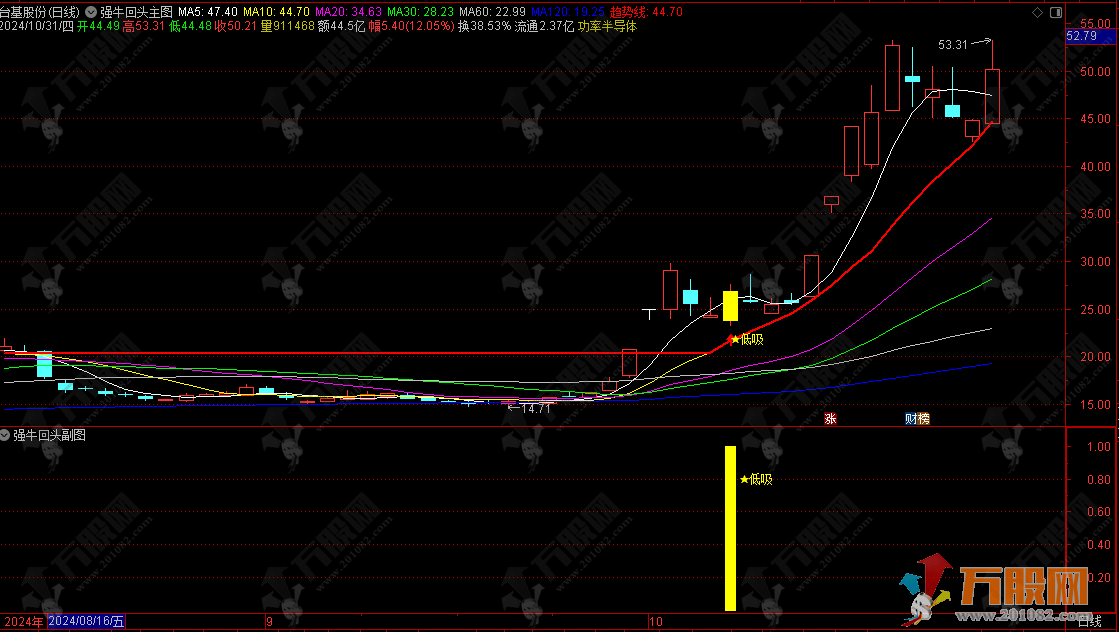
Task: Select the yellow signal candlestick in the main chart
Action: pos(730,305)
